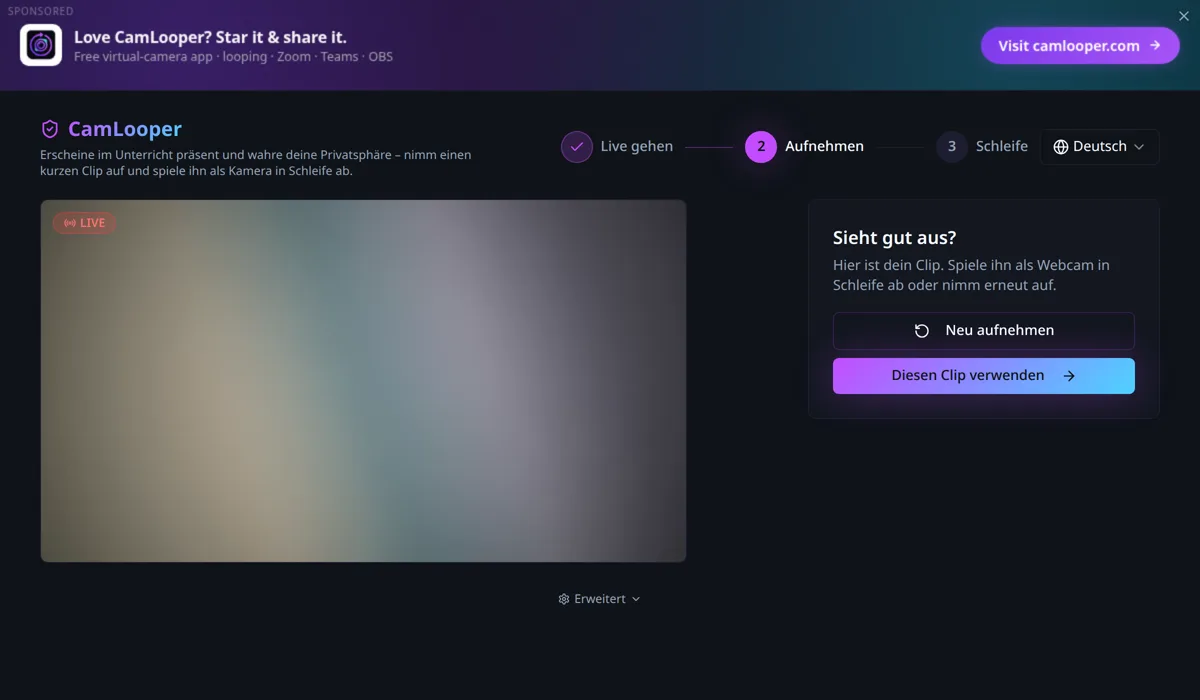Expand the Erweitert advanced settings
This screenshot has height=700, width=1200.
(x=600, y=599)
